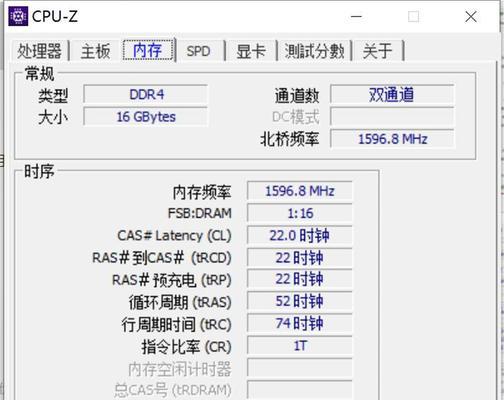Click the tRC 74 时钟 value

299,323
